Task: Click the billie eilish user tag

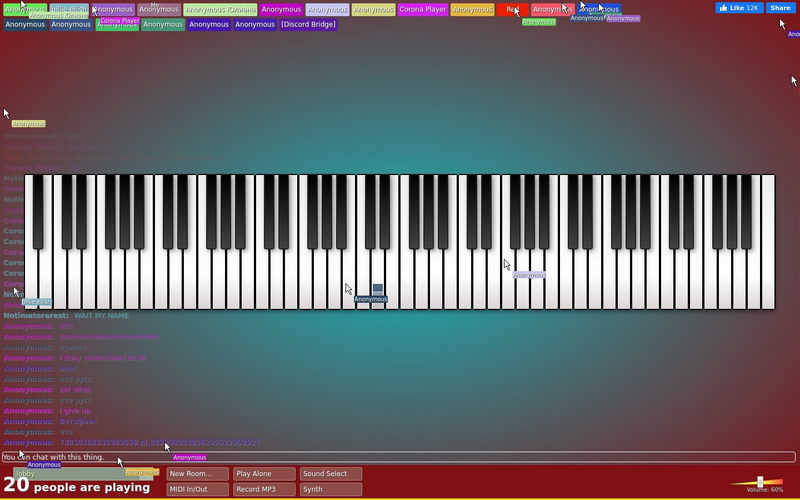Action: (69, 9)
